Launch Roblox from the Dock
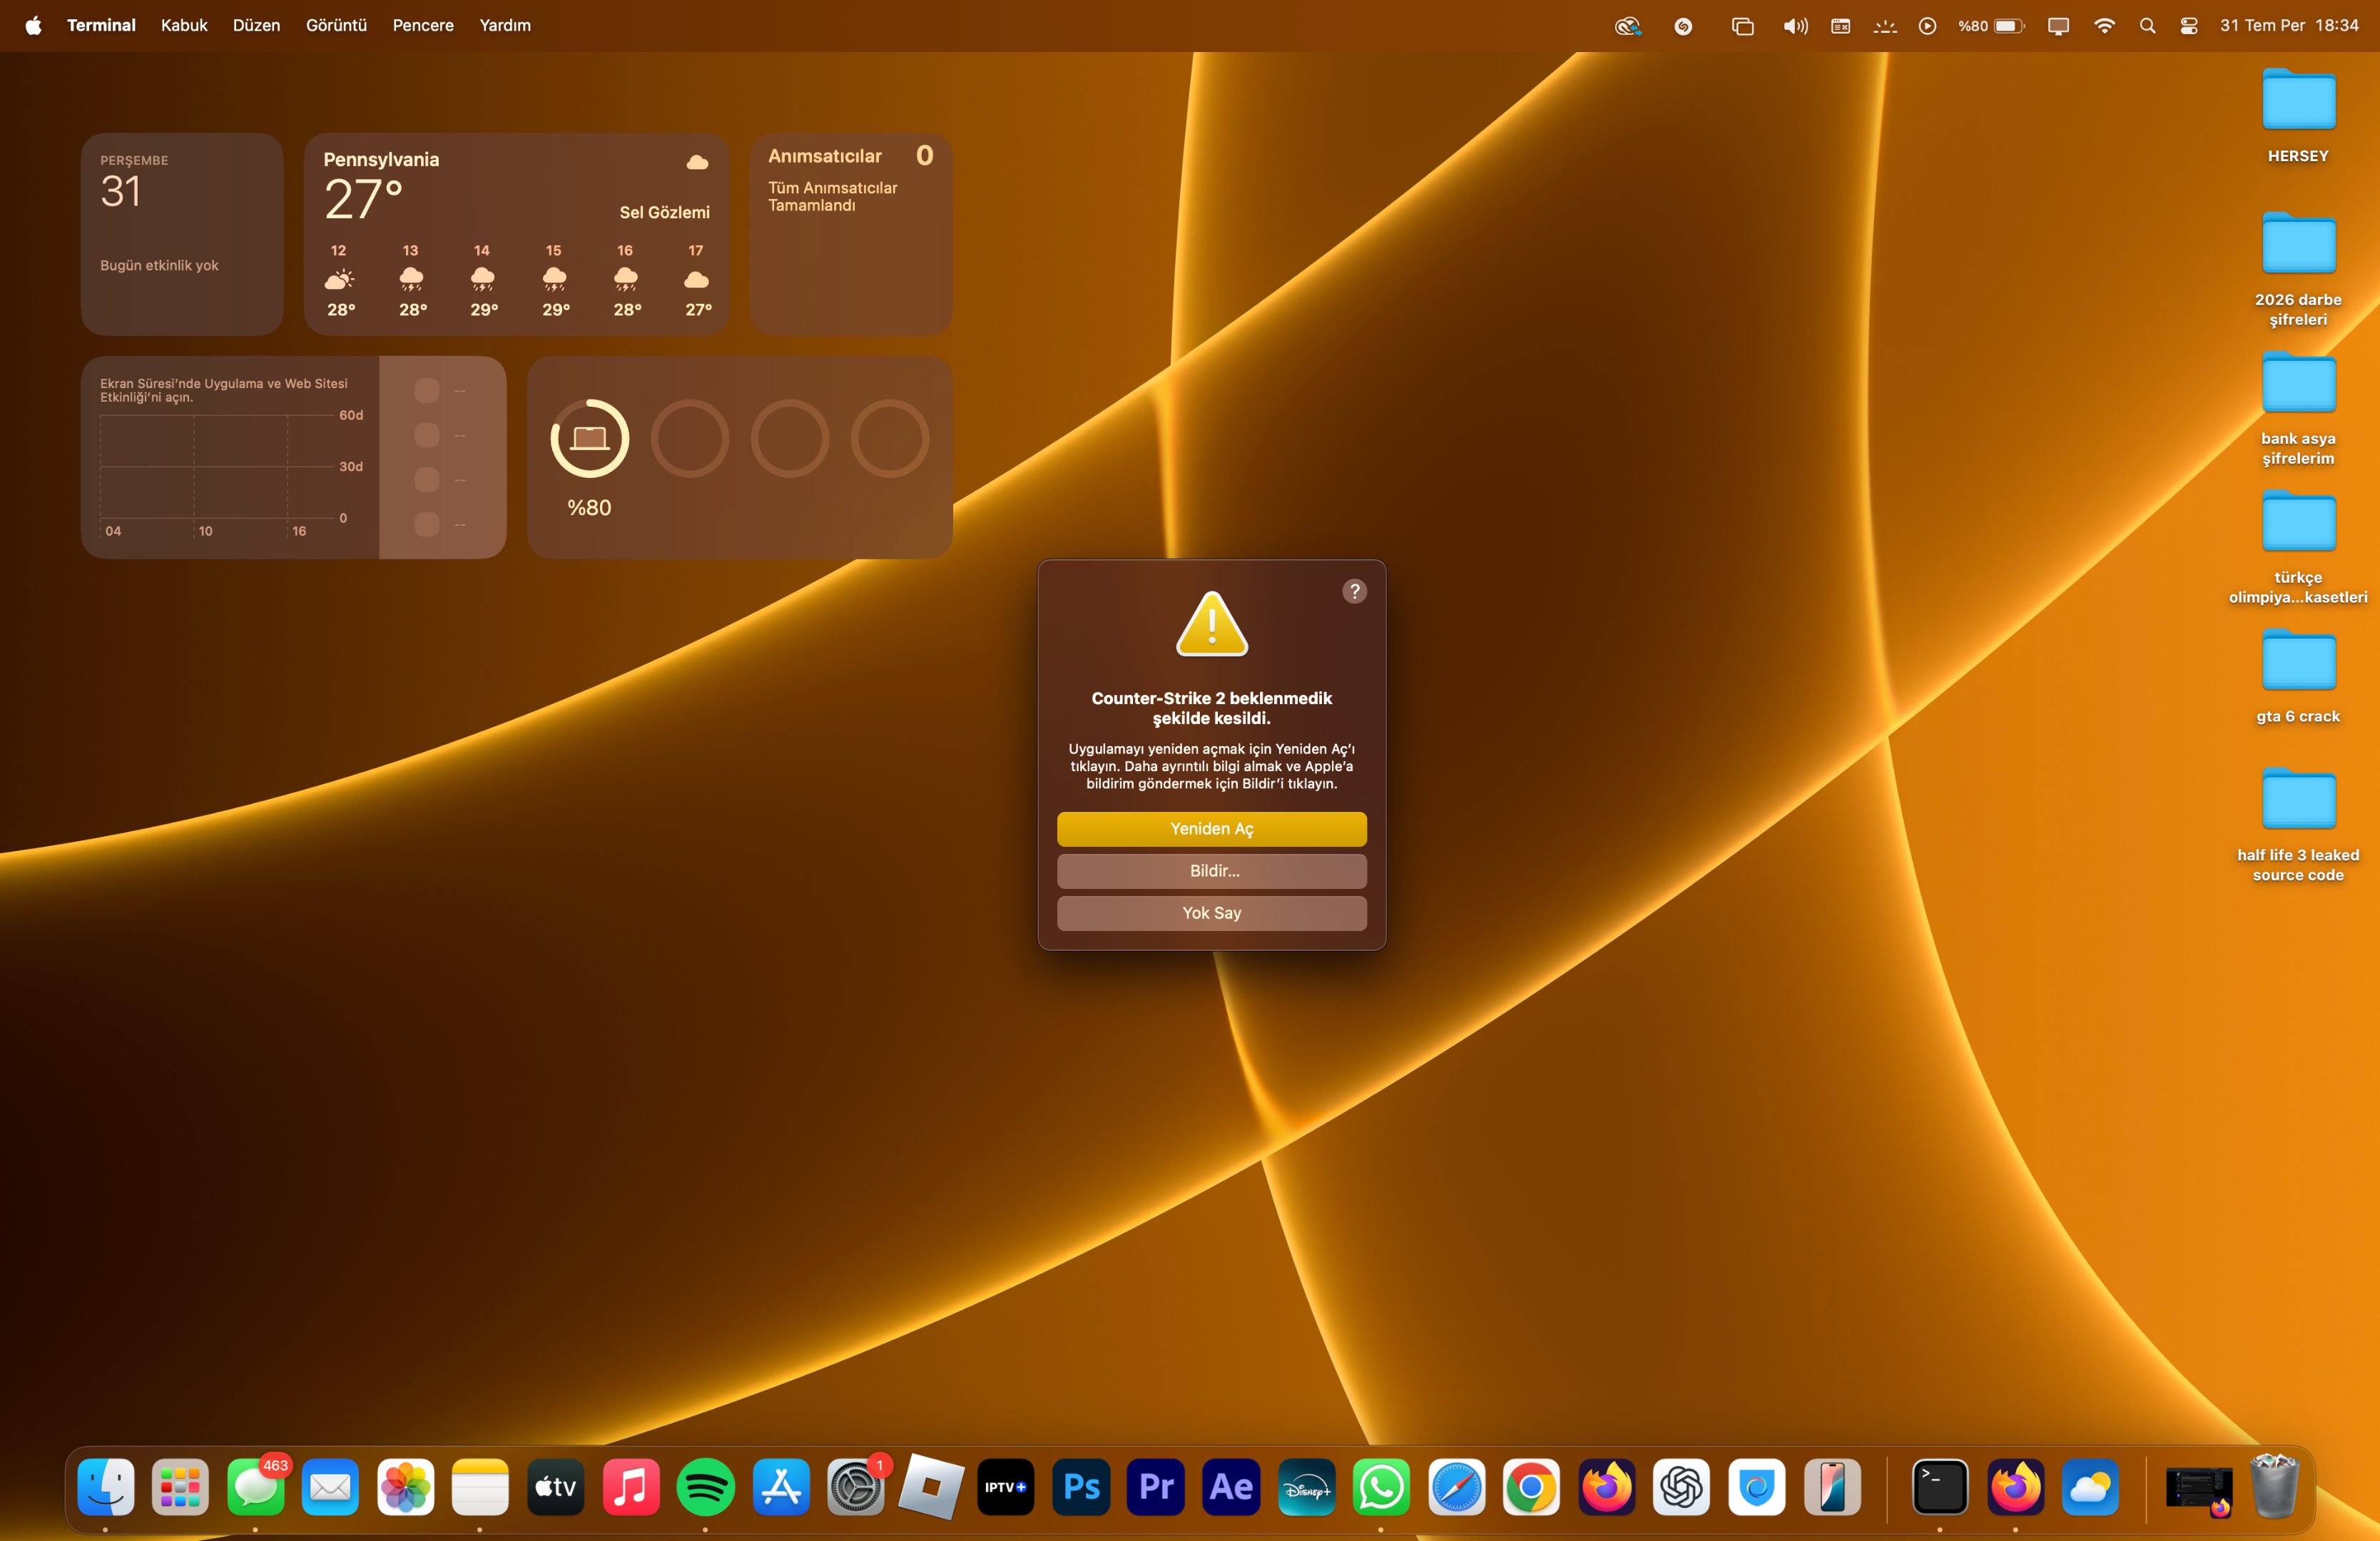This screenshot has width=2380, height=1541. (930, 1487)
